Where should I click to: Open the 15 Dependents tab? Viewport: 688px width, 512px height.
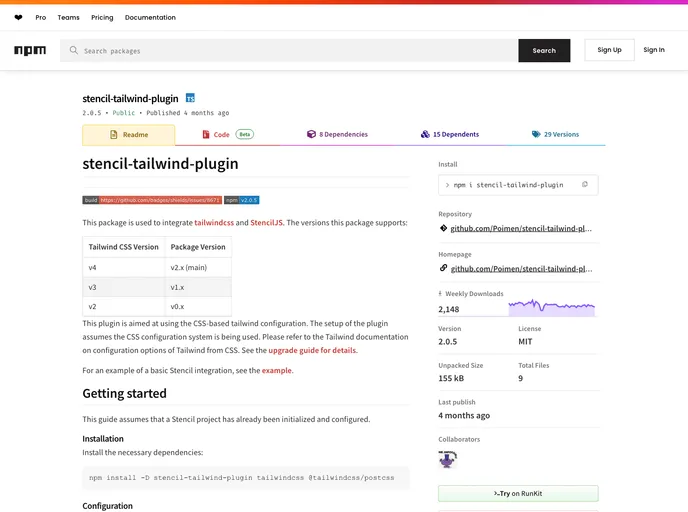[x=450, y=134]
